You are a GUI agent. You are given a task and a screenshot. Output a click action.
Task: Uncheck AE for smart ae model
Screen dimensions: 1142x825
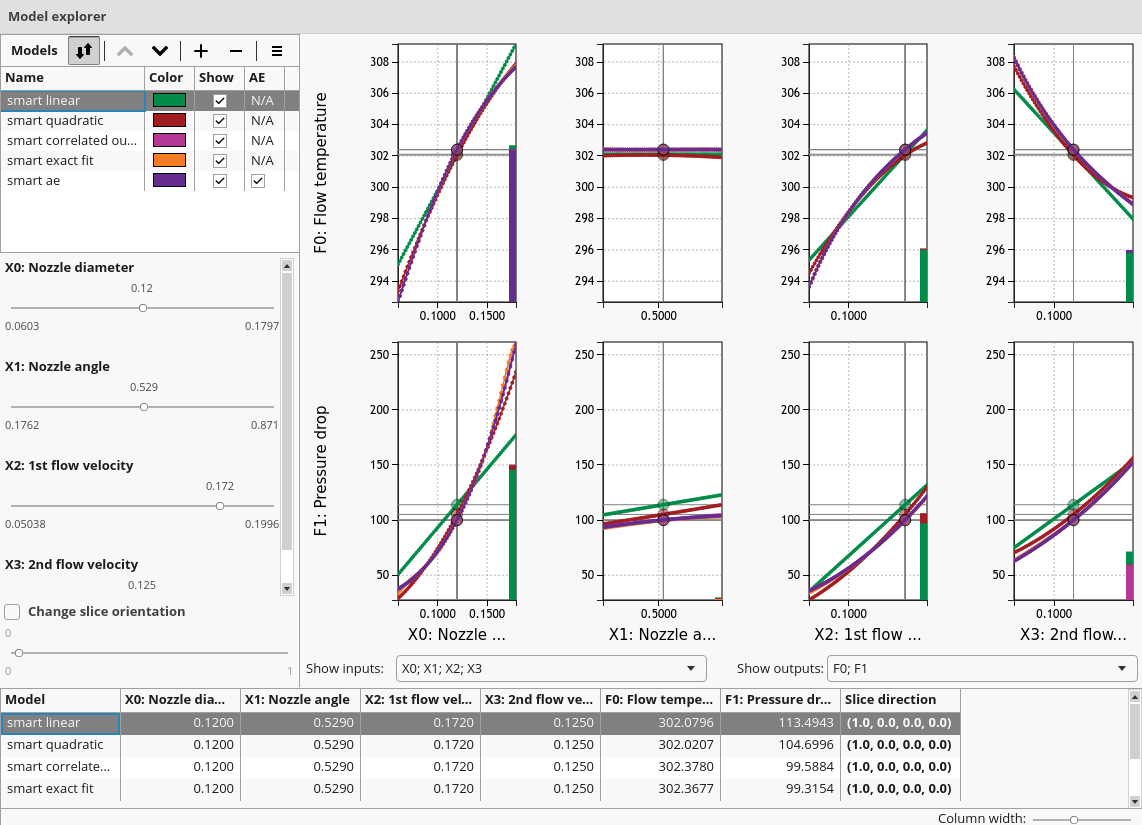click(x=258, y=181)
